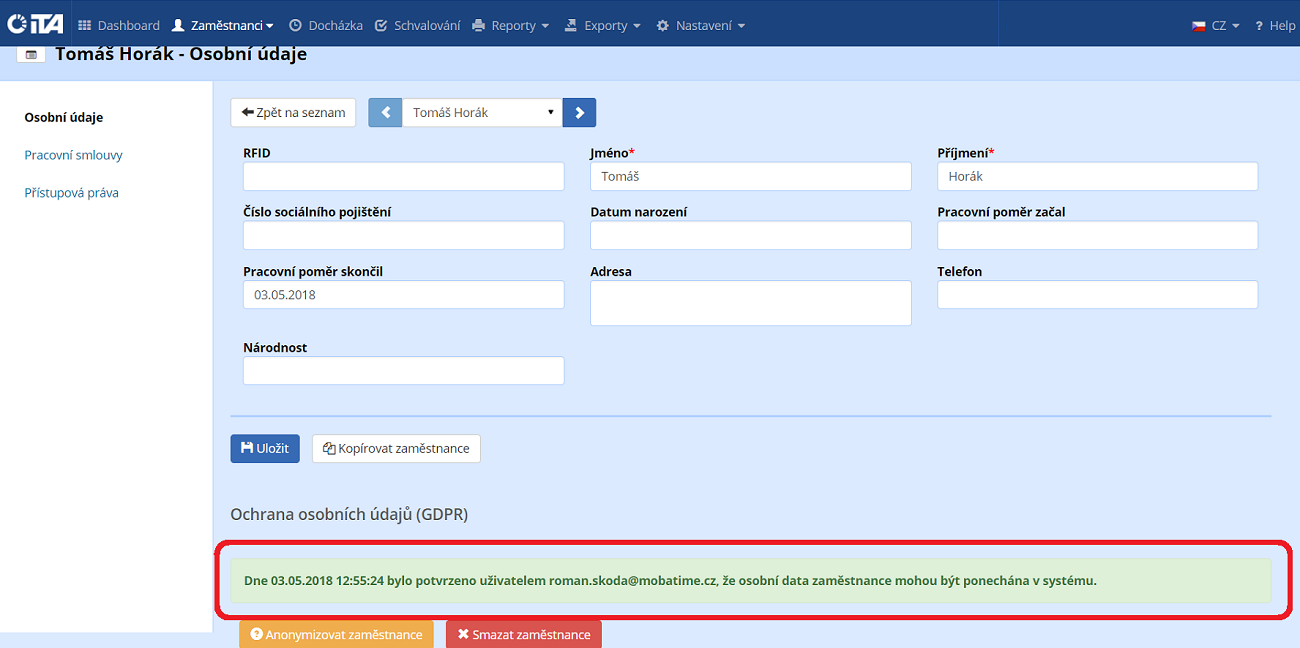
Task: Go to next employee with right arrow
Action: click(579, 113)
